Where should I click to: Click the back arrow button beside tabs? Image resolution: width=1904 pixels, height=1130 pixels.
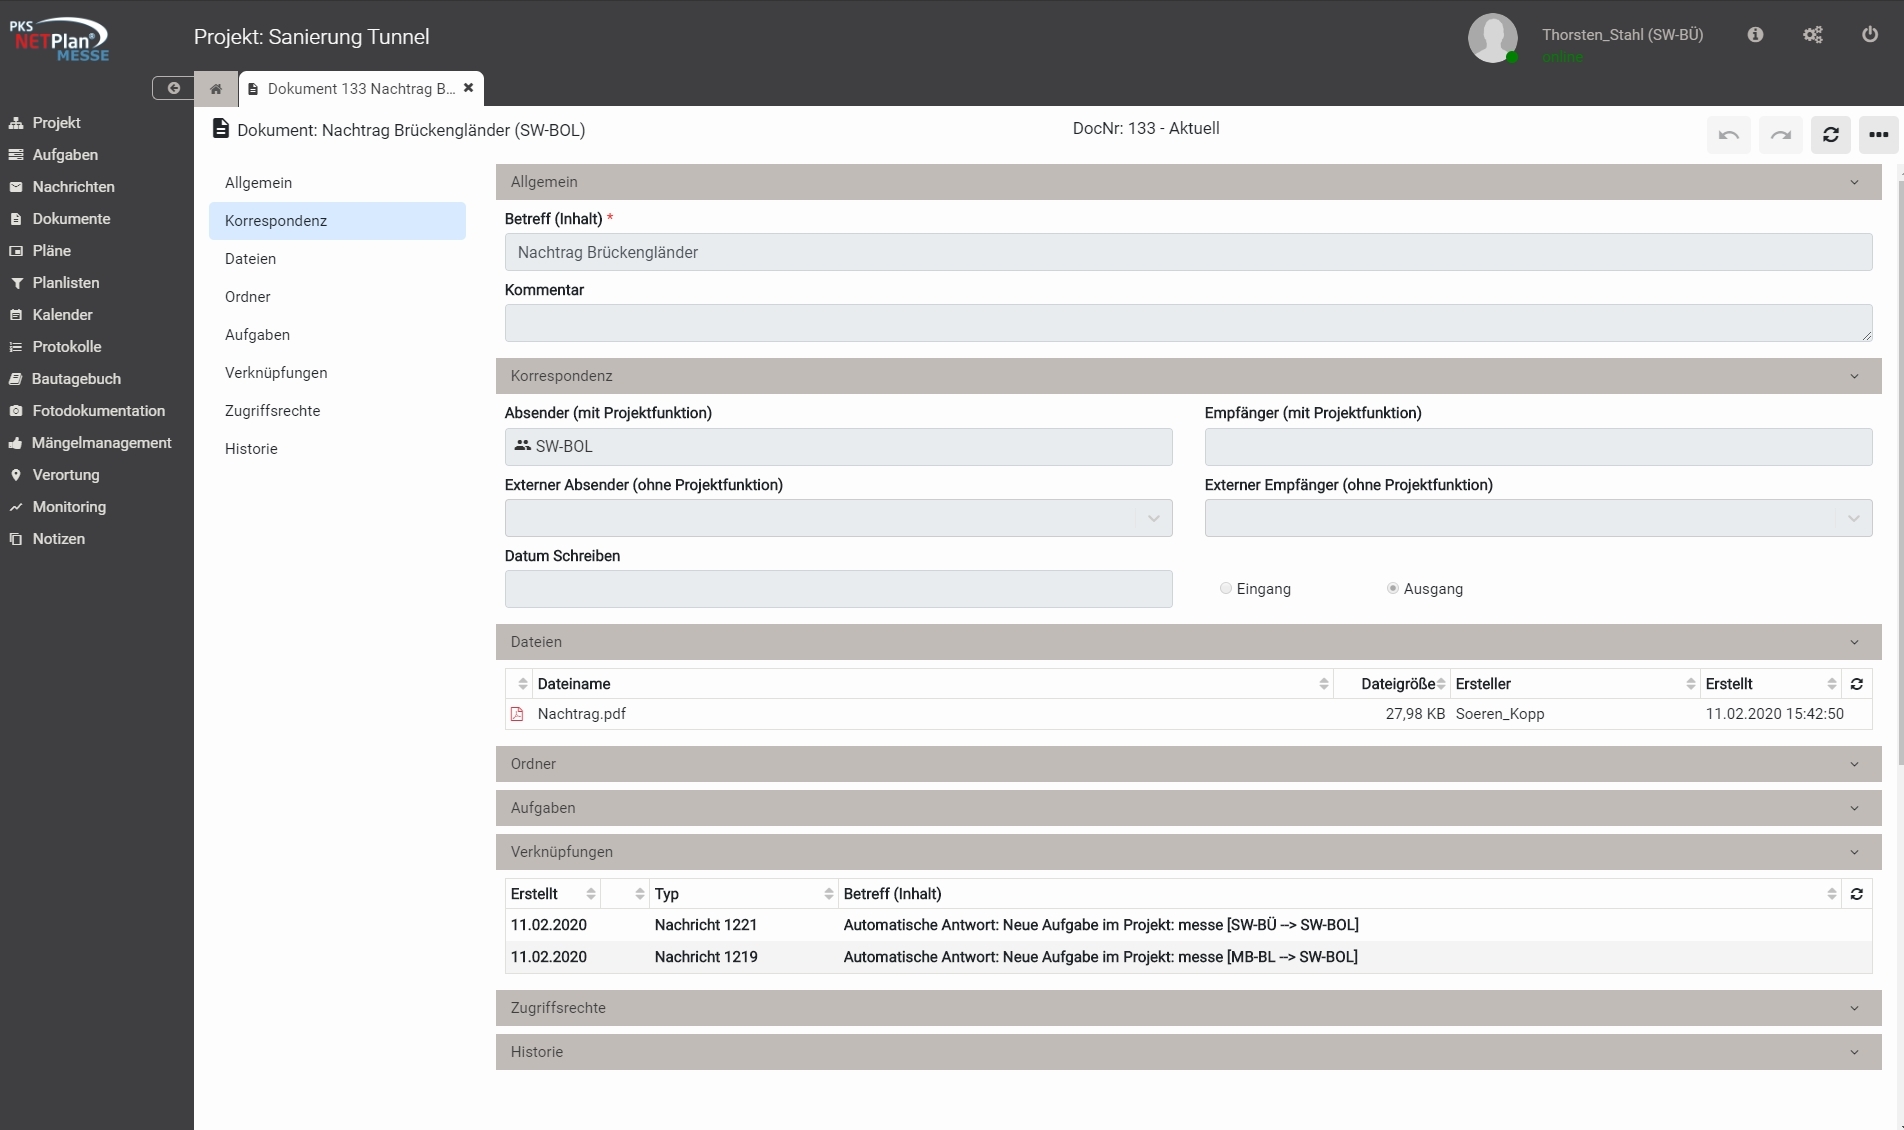(x=173, y=88)
